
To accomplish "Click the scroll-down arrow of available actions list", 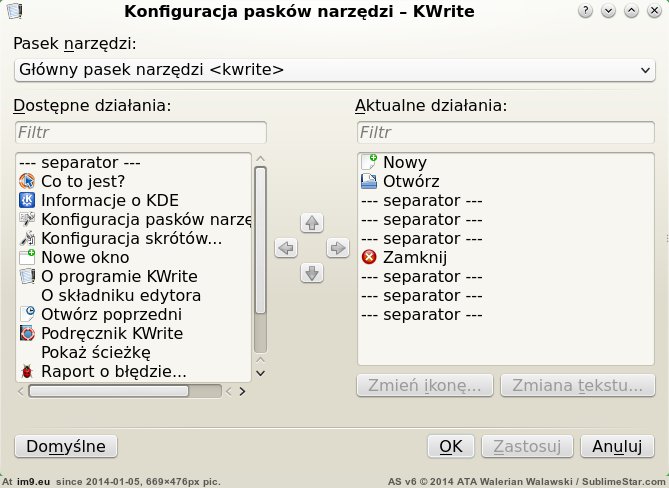I will [x=260, y=373].
